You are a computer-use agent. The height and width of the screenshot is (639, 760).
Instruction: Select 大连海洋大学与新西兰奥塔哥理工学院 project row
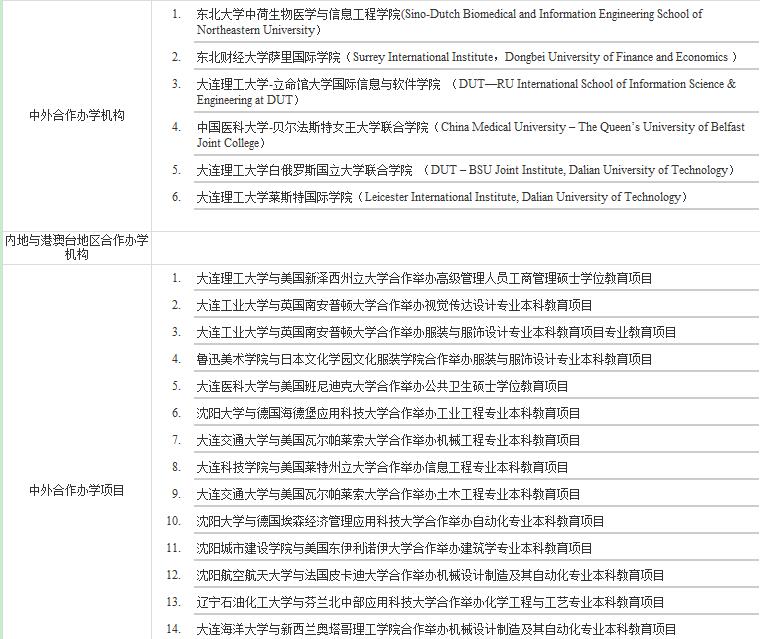click(x=436, y=629)
